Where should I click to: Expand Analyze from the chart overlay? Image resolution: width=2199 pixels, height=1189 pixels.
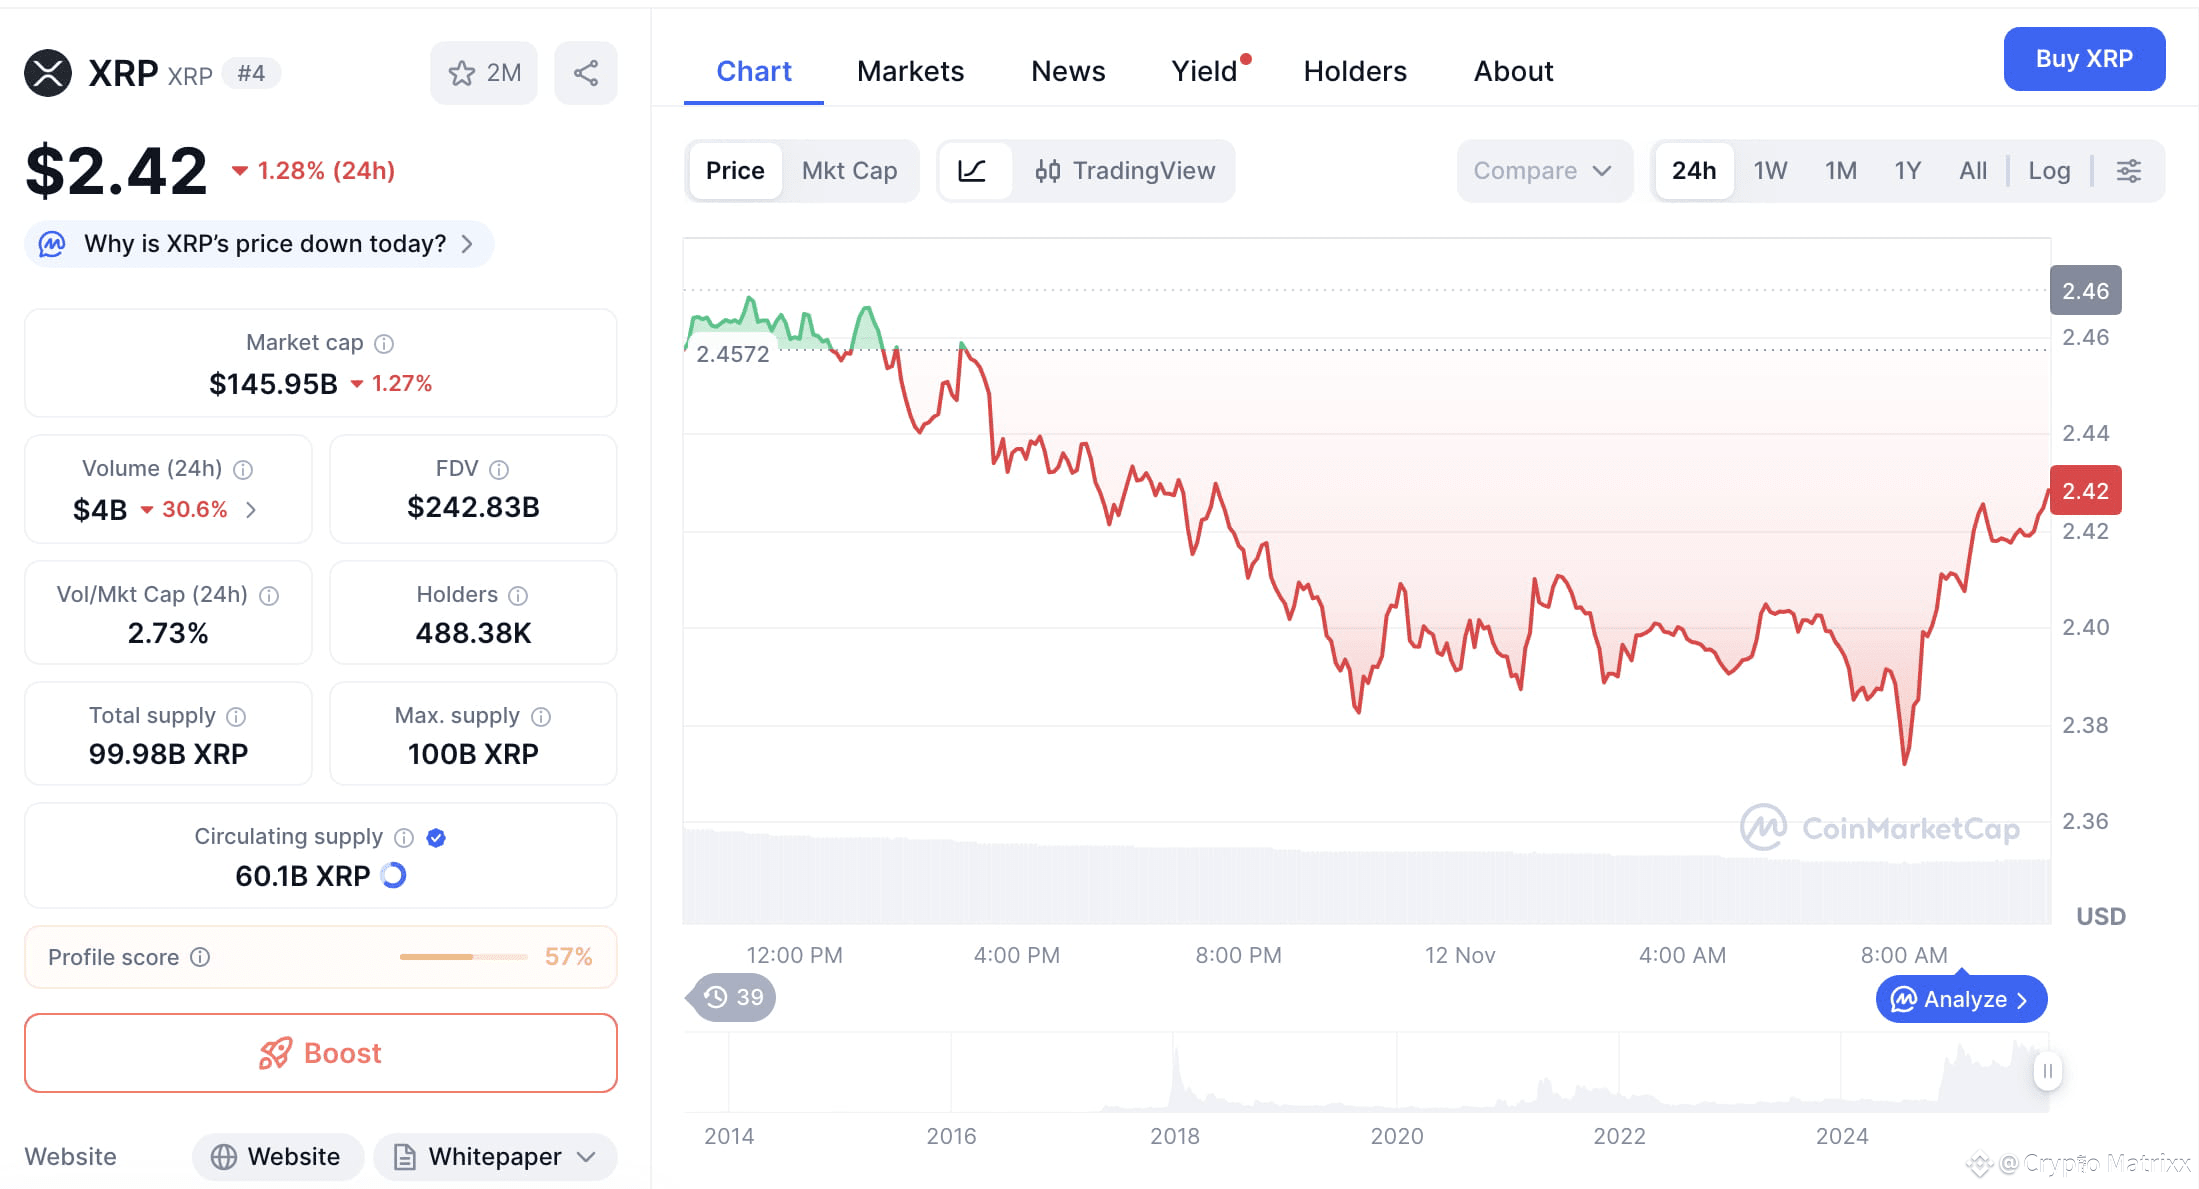pos(1958,998)
